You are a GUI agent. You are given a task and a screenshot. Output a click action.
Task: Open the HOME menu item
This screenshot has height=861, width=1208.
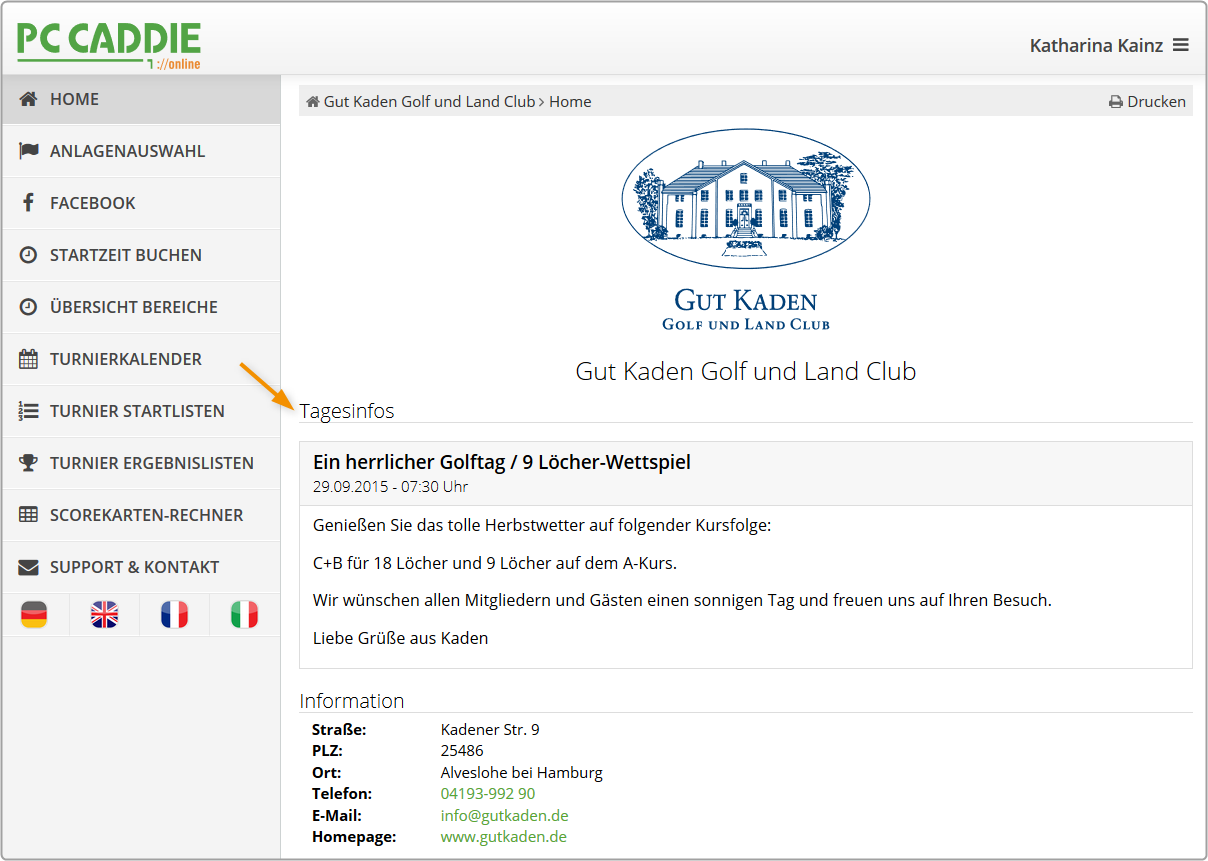click(x=141, y=99)
